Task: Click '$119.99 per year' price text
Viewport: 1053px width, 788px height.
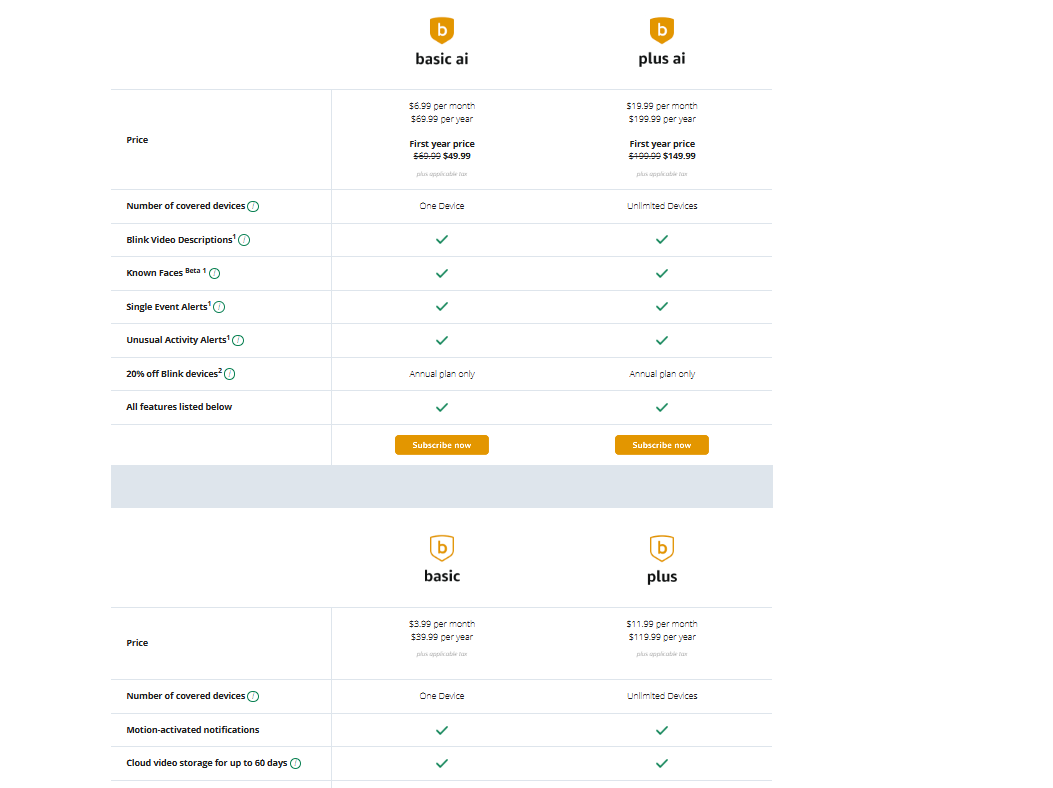Action: 661,637
